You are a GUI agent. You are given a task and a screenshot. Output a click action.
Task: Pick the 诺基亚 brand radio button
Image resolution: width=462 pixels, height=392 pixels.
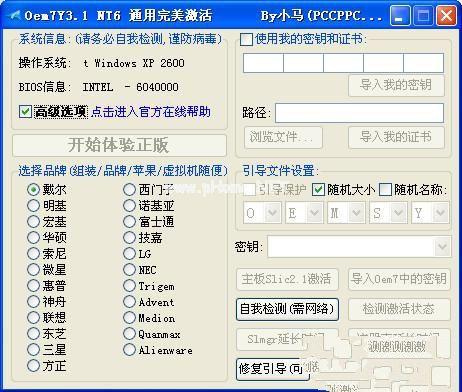[x=129, y=206]
